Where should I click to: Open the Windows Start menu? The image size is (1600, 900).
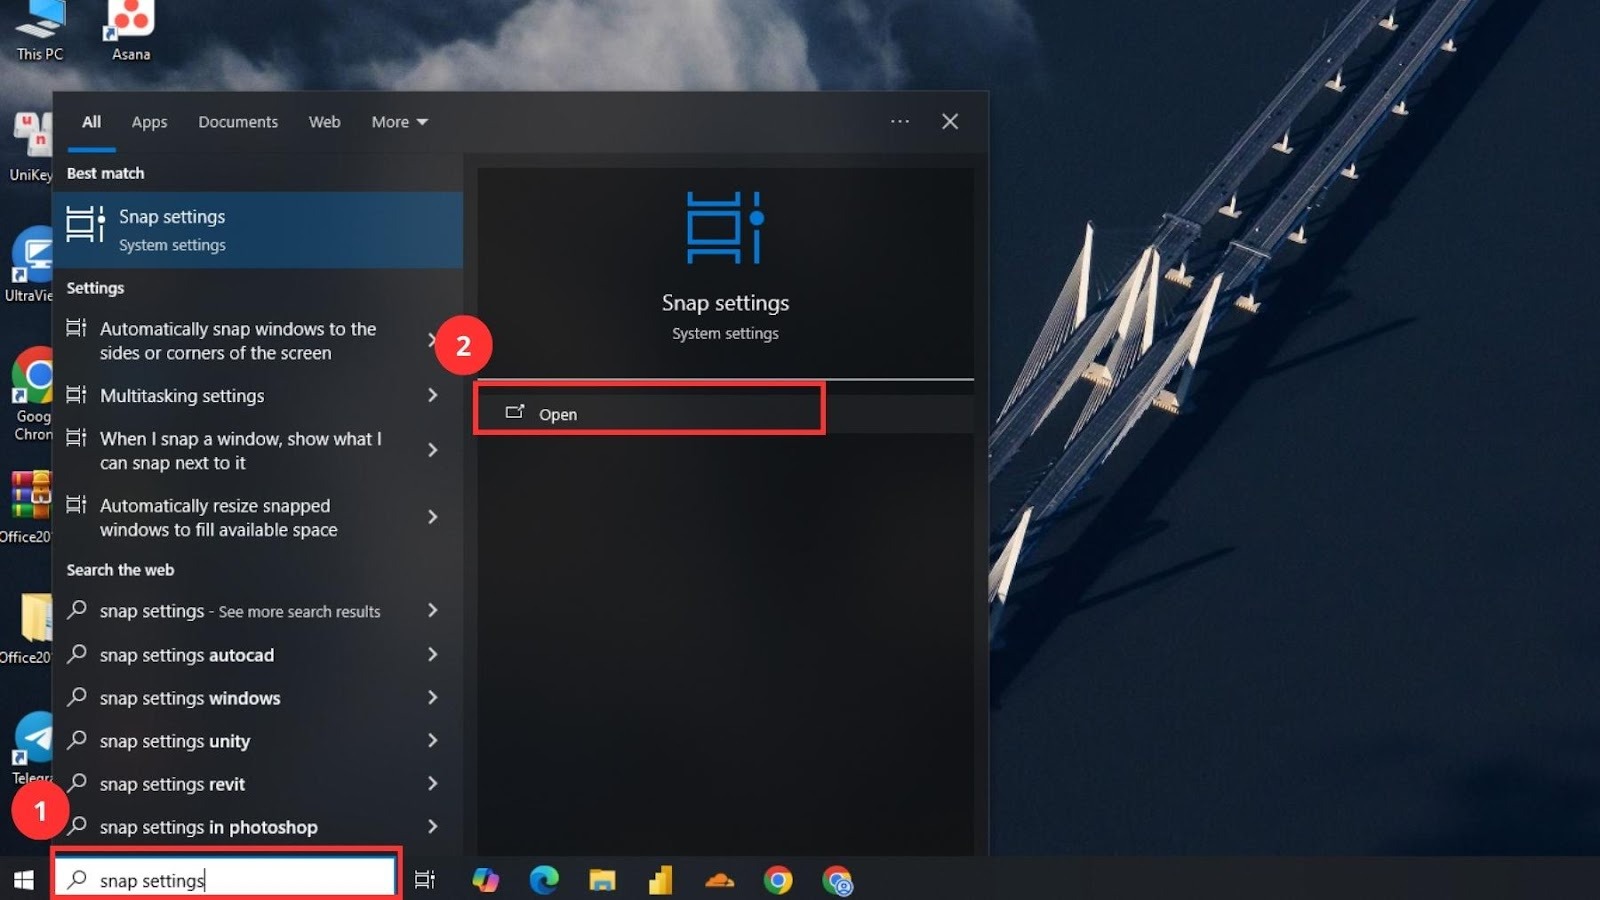click(24, 880)
